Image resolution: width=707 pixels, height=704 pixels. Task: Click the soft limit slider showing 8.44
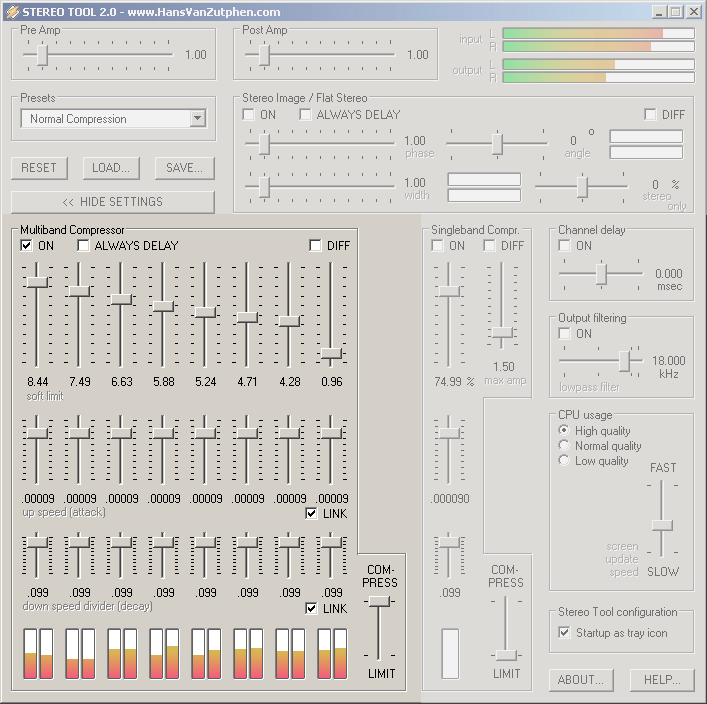tap(37, 282)
